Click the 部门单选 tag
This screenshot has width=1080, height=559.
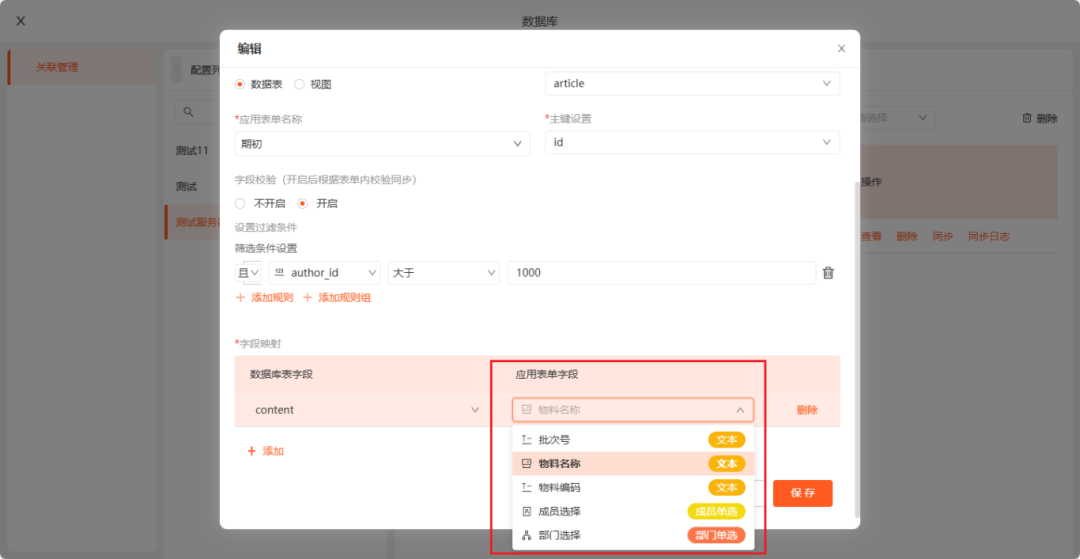[716, 535]
